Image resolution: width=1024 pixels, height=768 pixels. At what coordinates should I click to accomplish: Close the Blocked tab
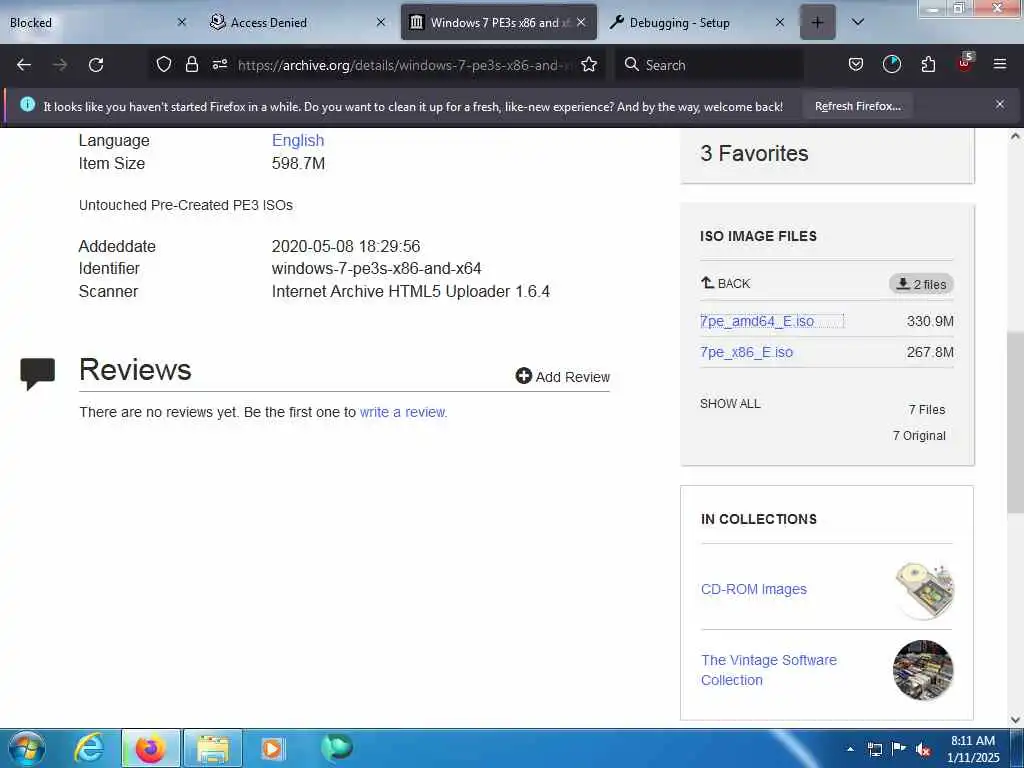182,22
